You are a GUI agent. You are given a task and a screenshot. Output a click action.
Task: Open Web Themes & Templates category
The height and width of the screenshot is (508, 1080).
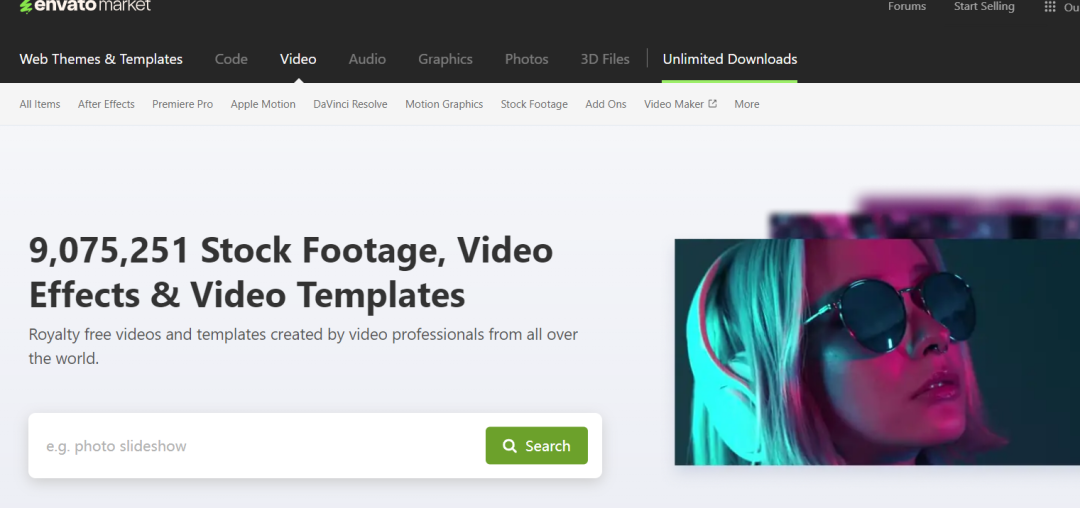tap(101, 59)
